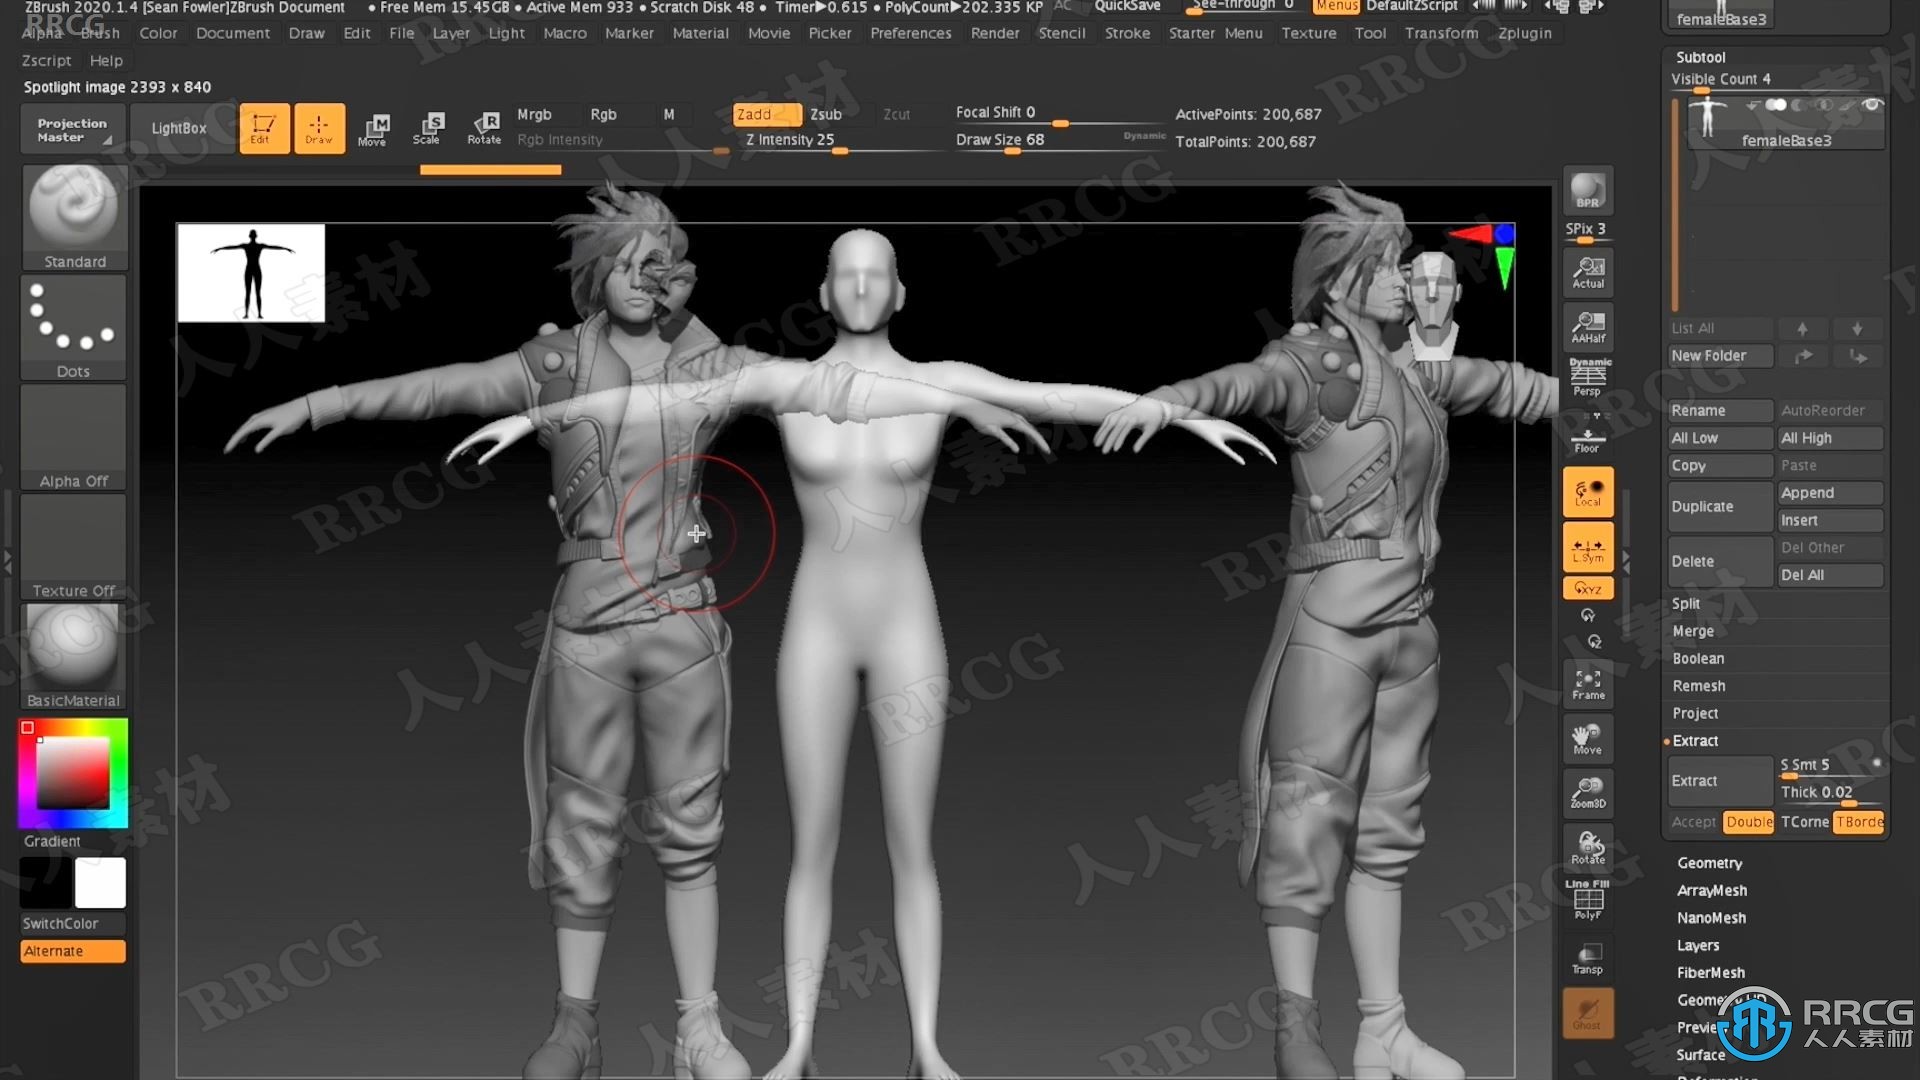Image resolution: width=1920 pixels, height=1080 pixels.
Task: Expand the Geometry subtool section
Action: pyautogui.click(x=1709, y=862)
